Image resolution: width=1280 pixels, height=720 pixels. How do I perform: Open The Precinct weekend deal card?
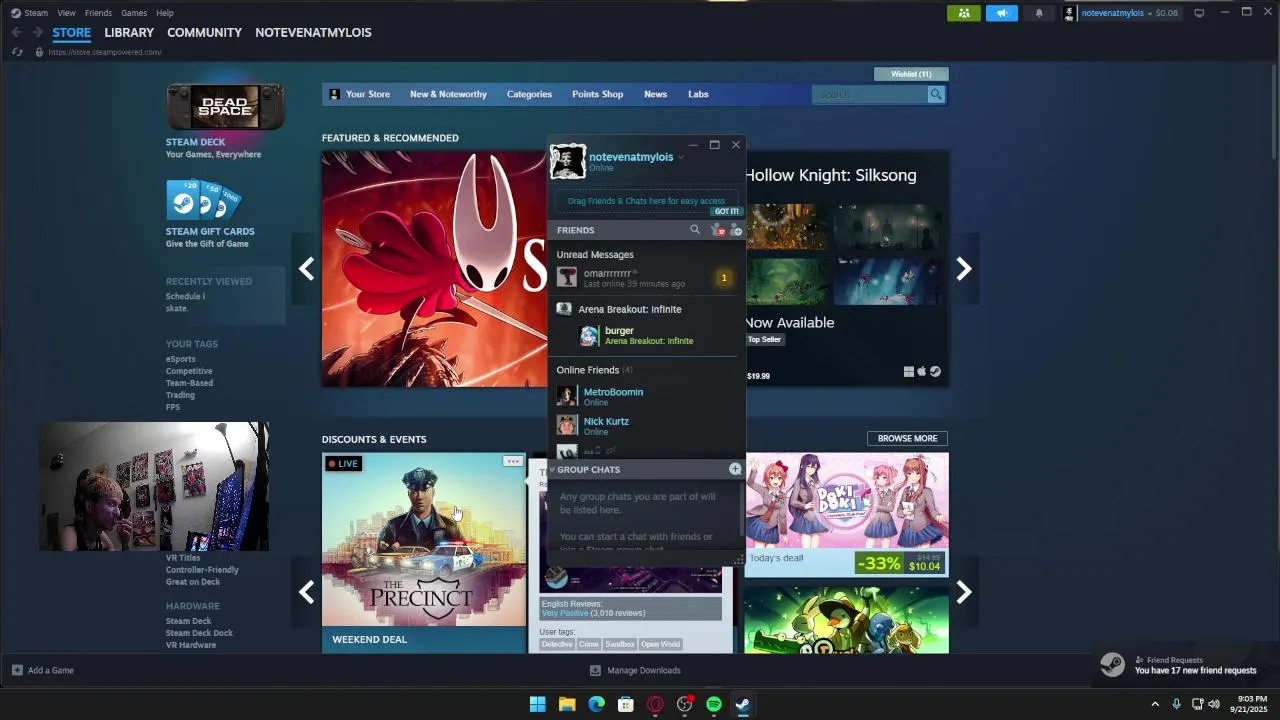coord(424,552)
